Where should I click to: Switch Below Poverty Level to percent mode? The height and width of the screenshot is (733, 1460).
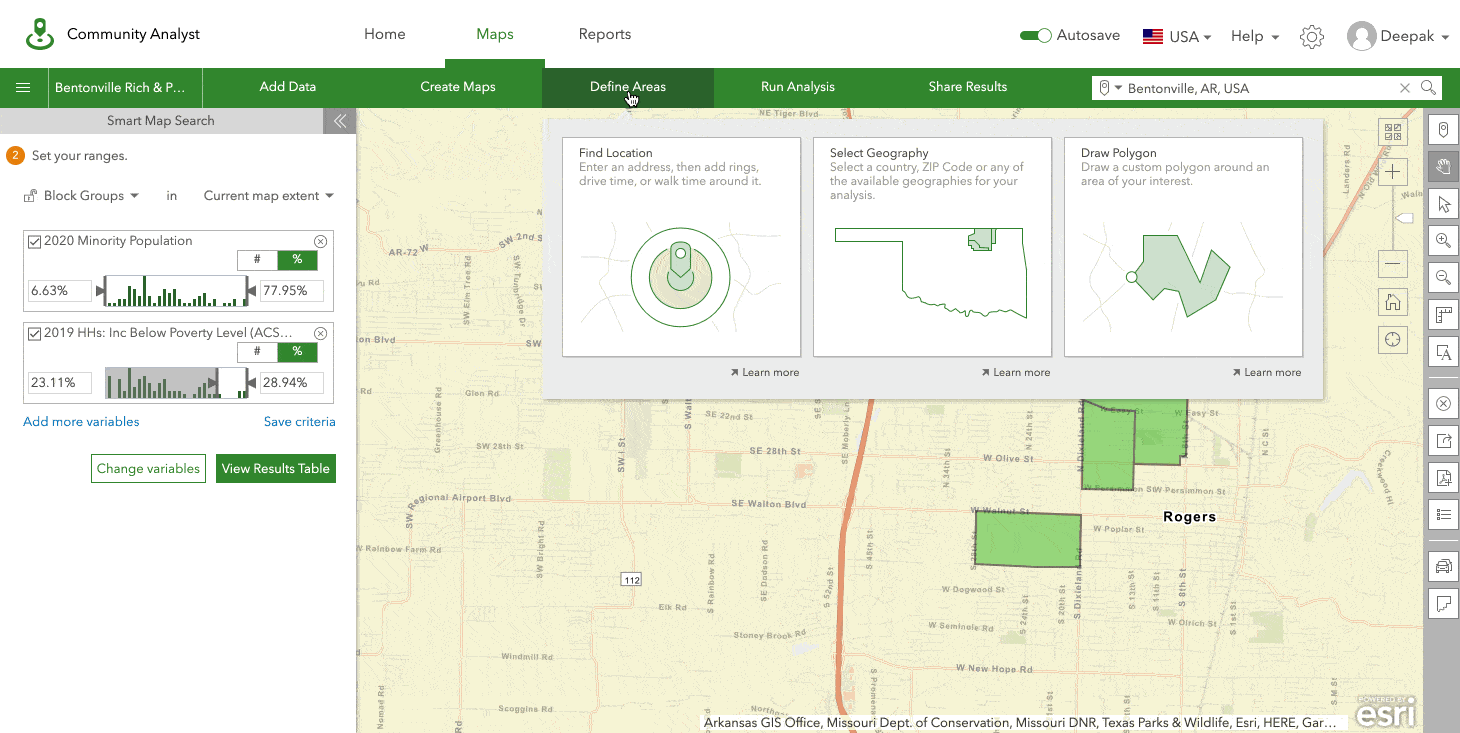click(x=297, y=352)
